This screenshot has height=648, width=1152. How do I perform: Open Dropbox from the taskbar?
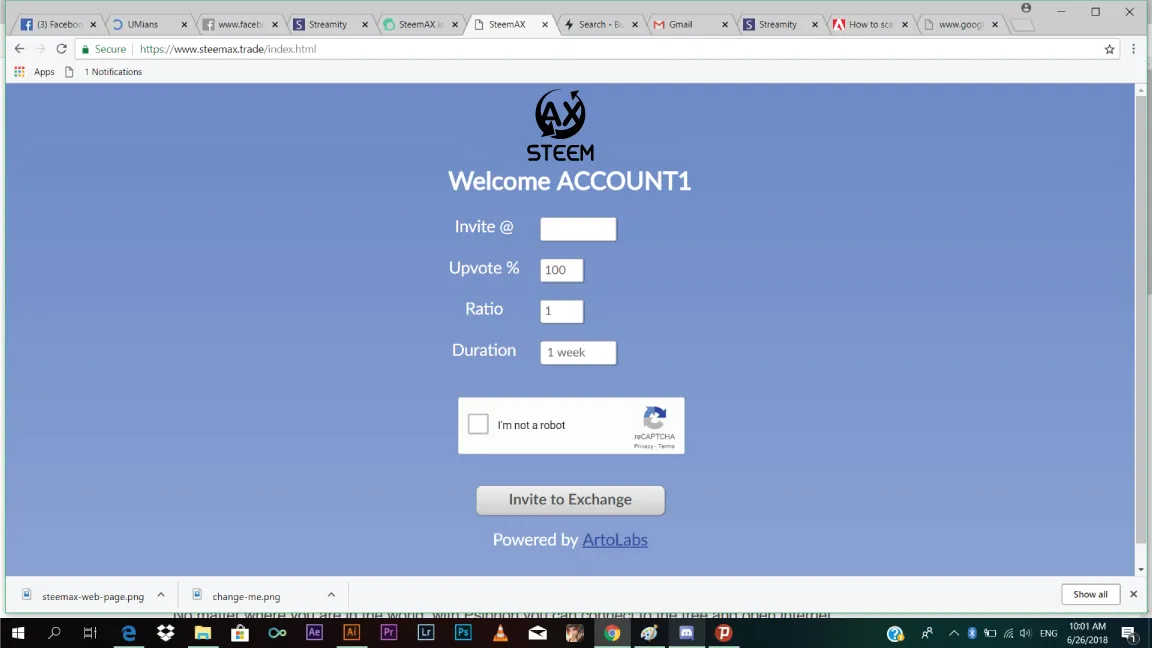tap(165, 633)
